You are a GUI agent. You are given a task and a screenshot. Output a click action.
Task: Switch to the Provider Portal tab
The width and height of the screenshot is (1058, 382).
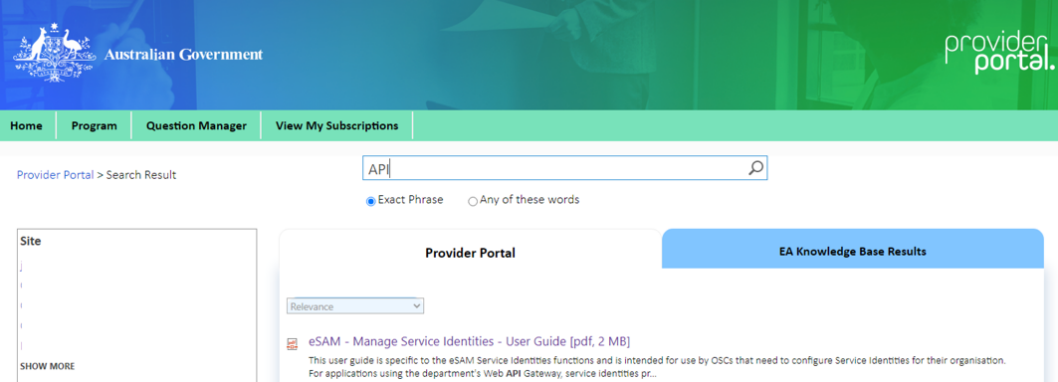pos(470,253)
